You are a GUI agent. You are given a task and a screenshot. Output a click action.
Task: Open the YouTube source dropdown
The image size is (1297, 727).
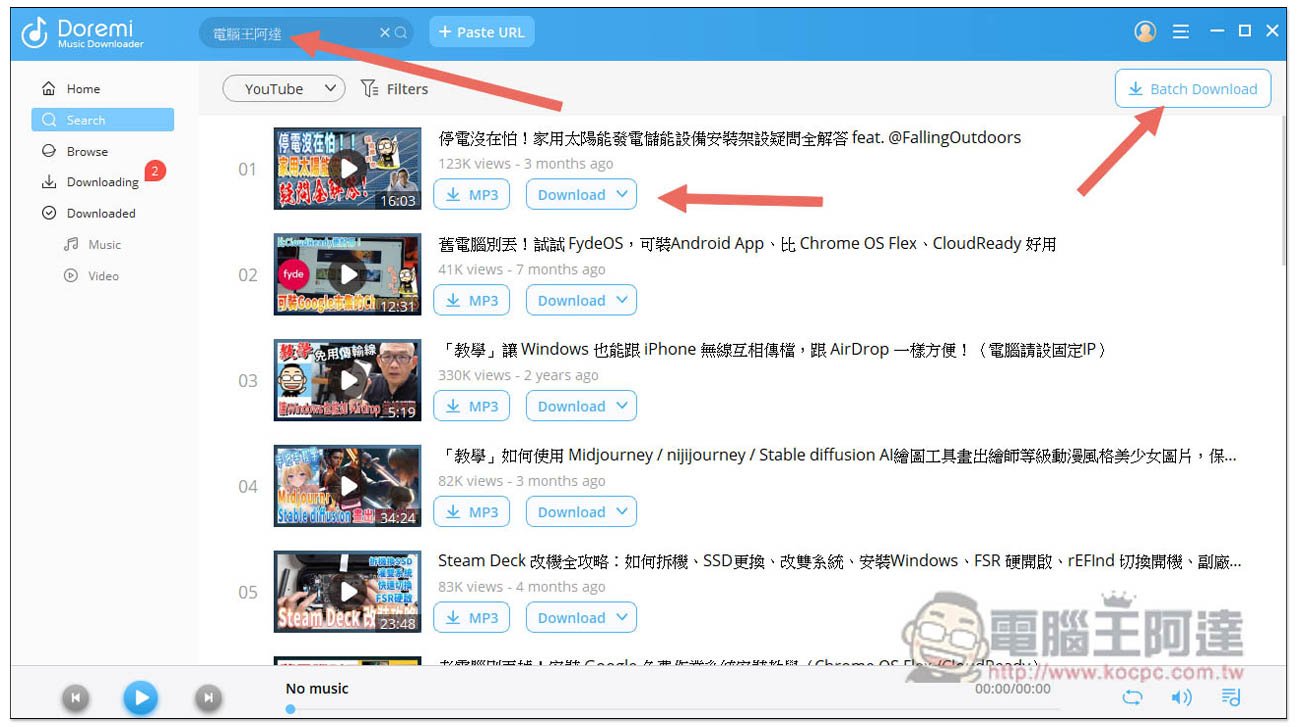[x=284, y=89]
